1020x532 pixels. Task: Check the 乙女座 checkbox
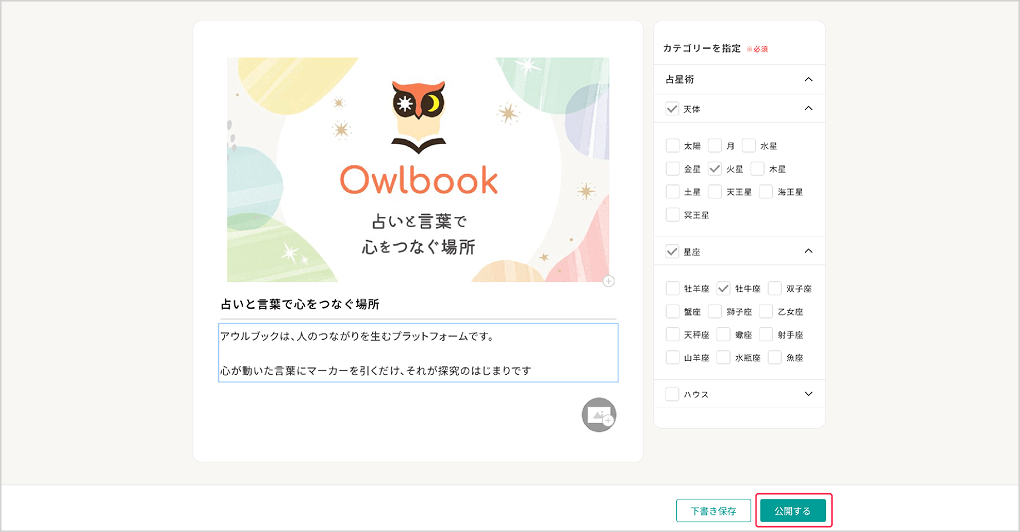pos(766,311)
